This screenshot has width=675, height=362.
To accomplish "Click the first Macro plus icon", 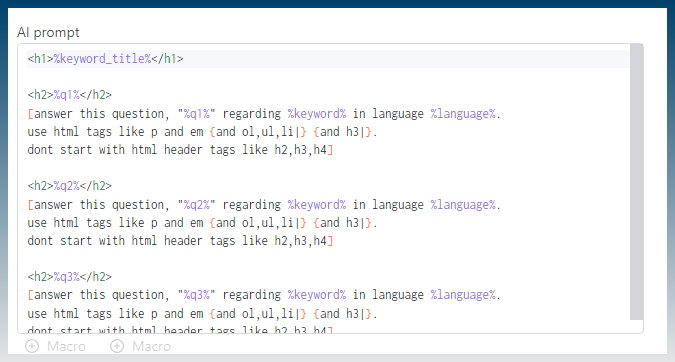I will point(32,346).
